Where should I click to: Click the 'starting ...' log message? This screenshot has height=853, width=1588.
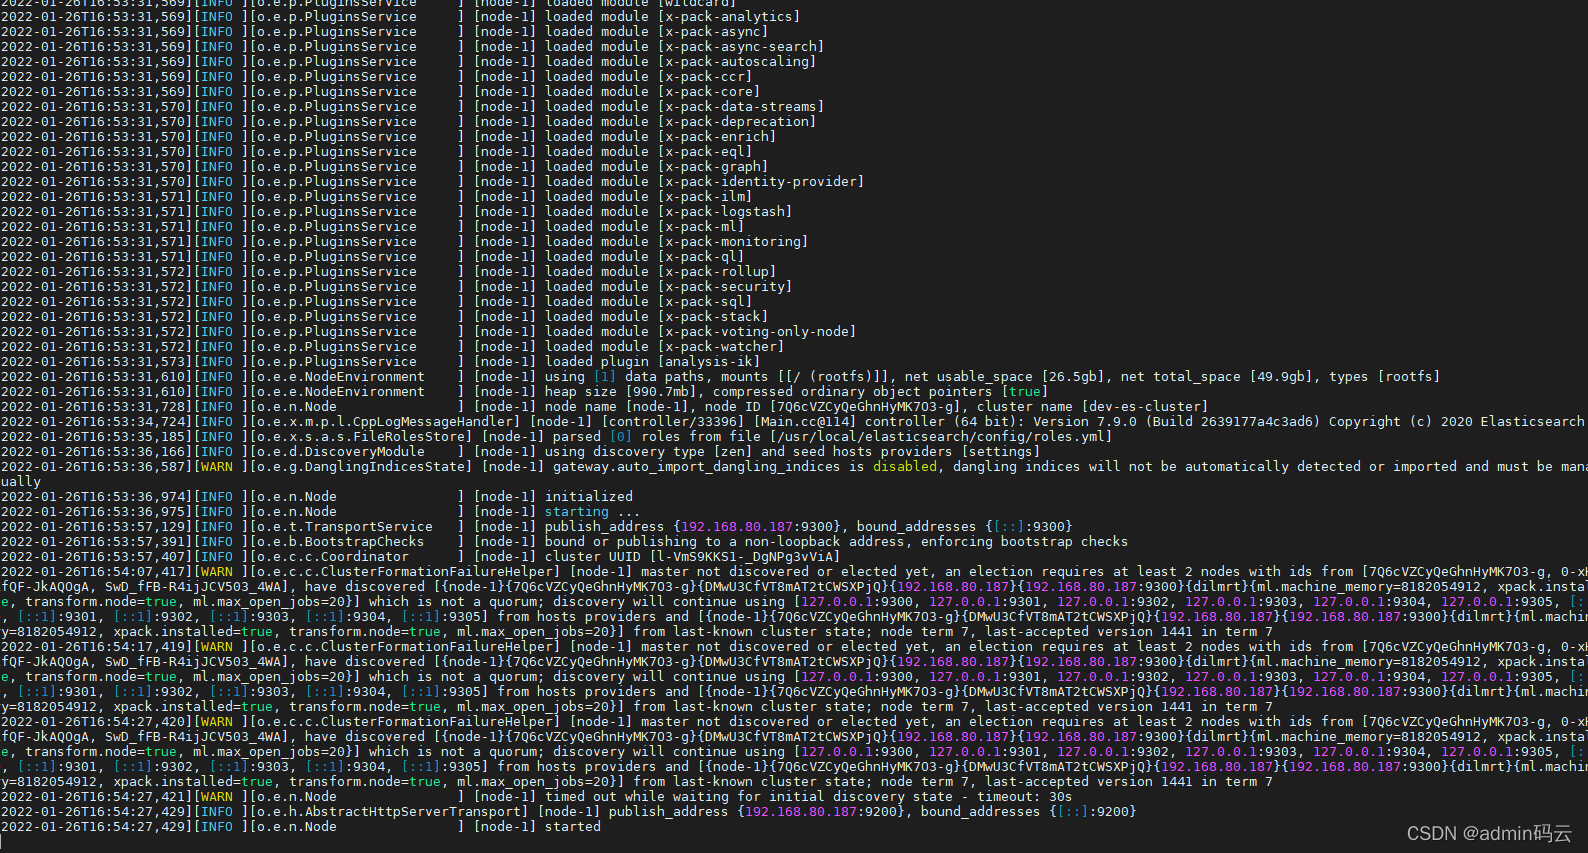click(593, 512)
